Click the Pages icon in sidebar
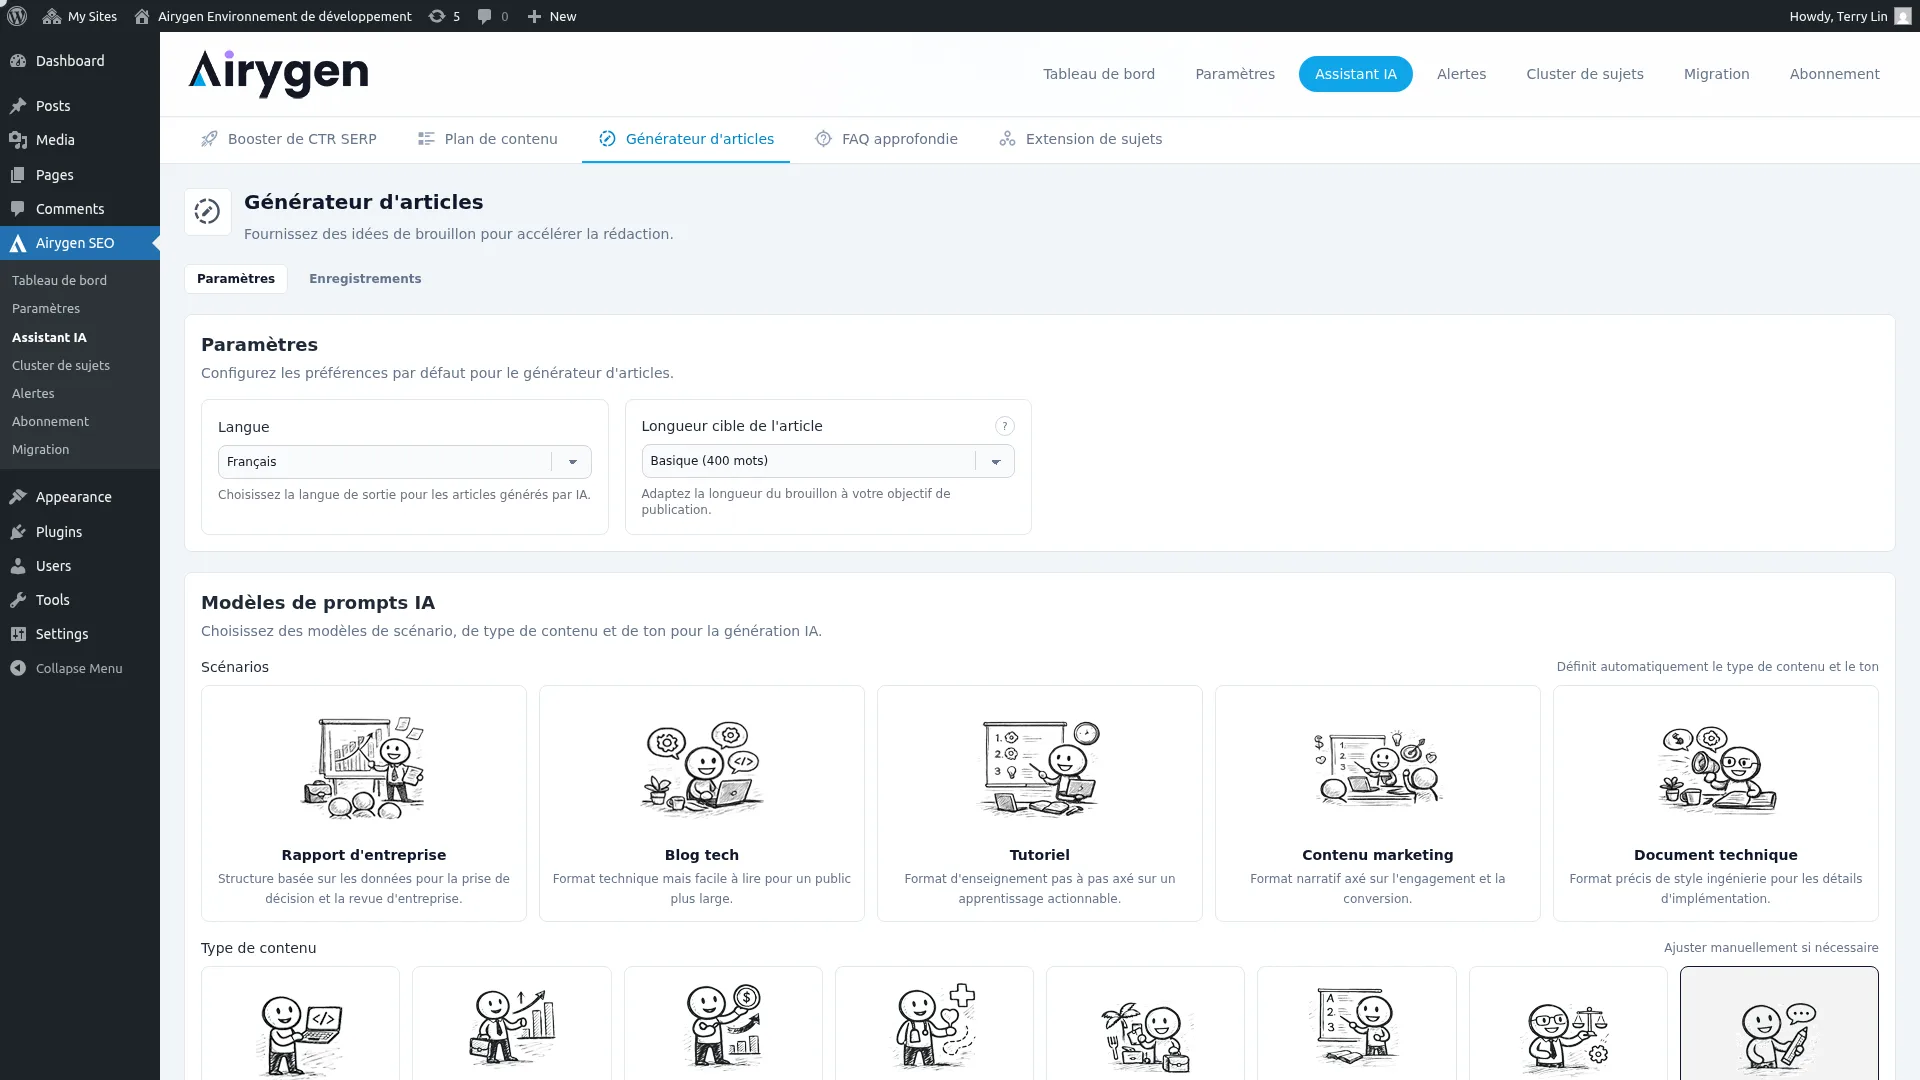Image resolution: width=1920 pixels, height=1080 pixels. 18,175
